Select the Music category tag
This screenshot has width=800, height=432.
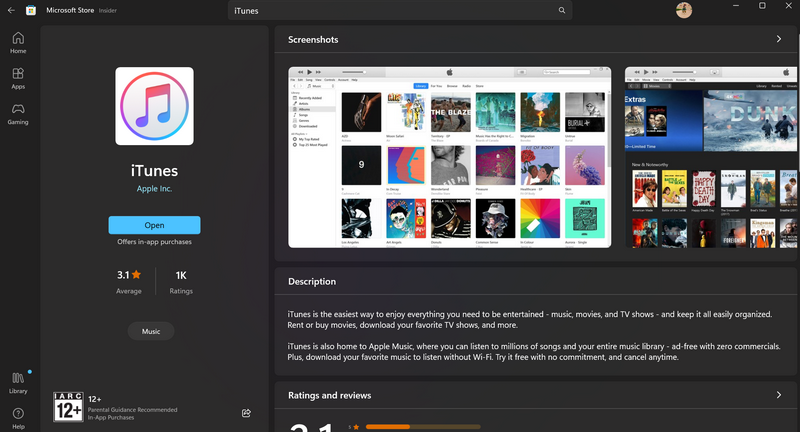151,331
